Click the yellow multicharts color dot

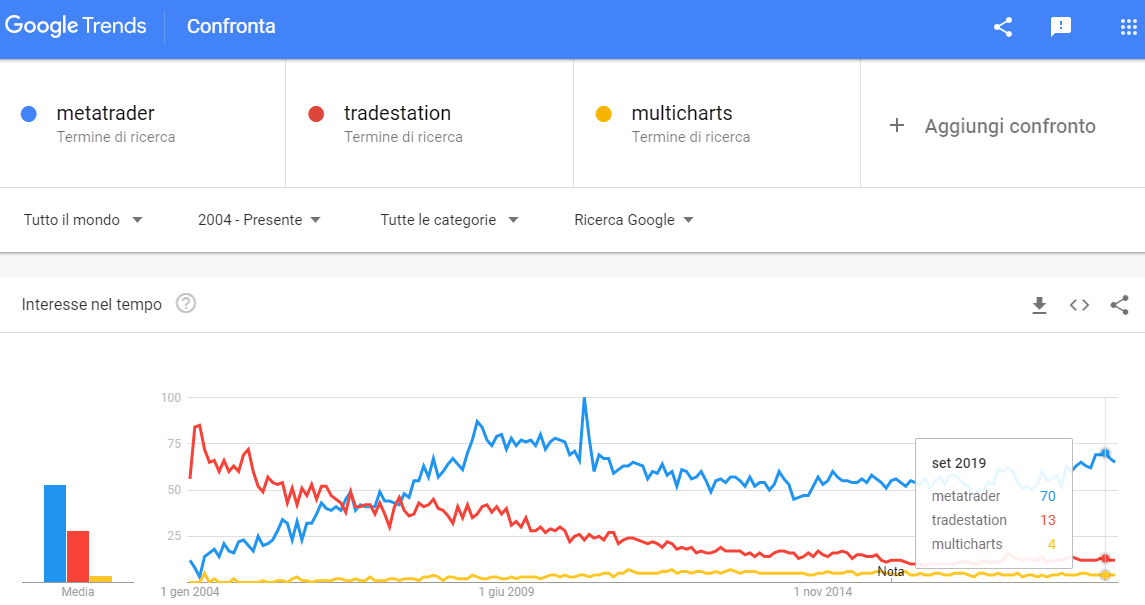click(603, 114)
